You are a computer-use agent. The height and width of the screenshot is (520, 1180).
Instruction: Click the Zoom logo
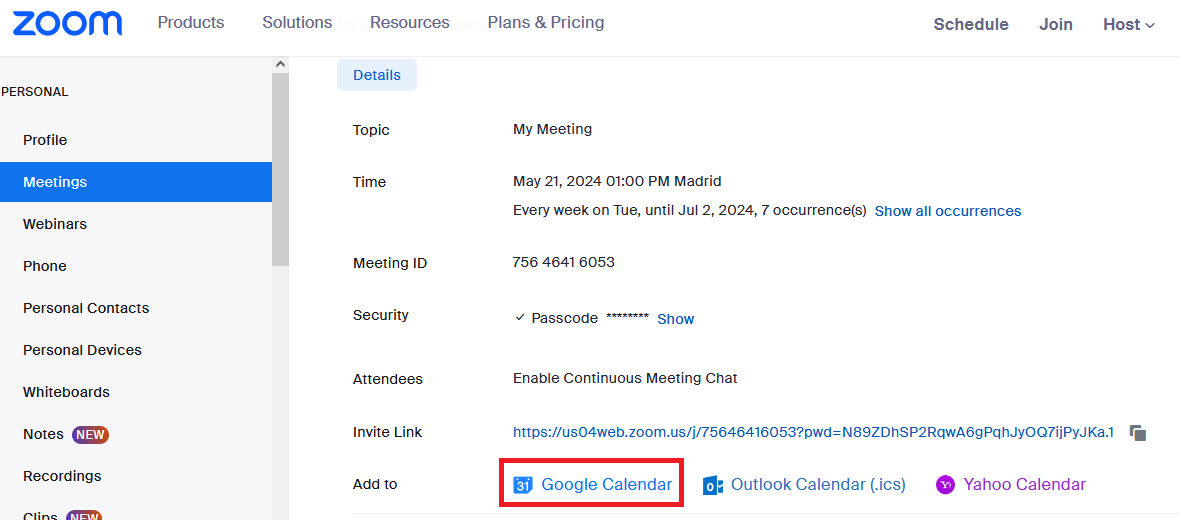click(x=67, y=23)
